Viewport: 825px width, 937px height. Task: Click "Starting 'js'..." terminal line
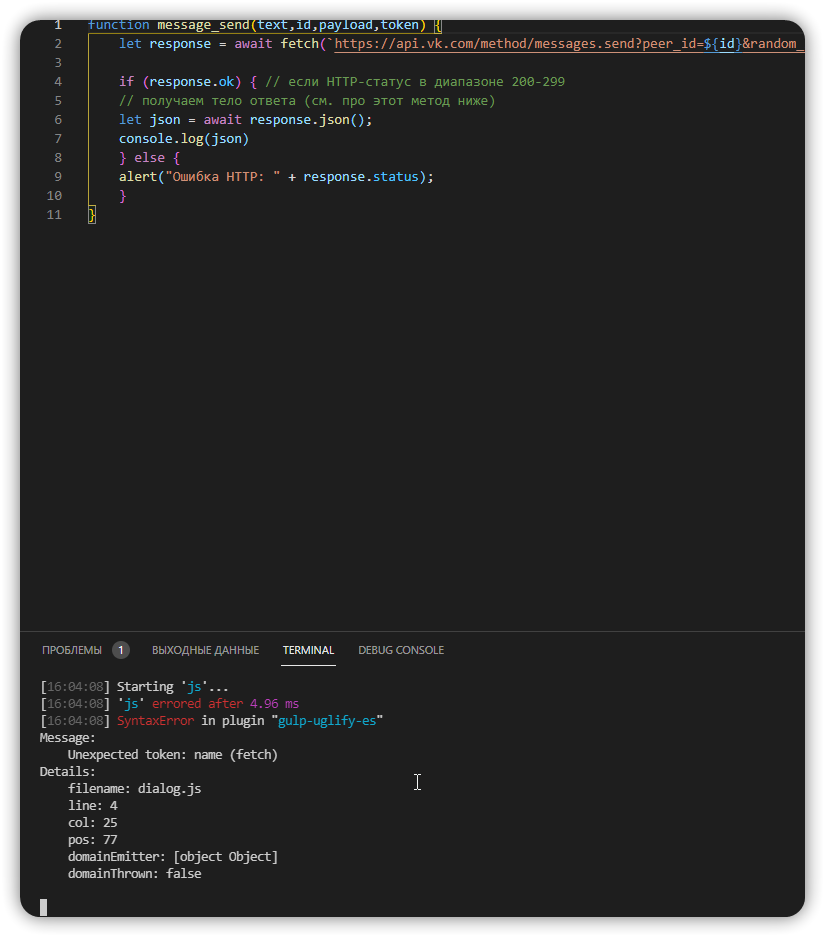173,687
